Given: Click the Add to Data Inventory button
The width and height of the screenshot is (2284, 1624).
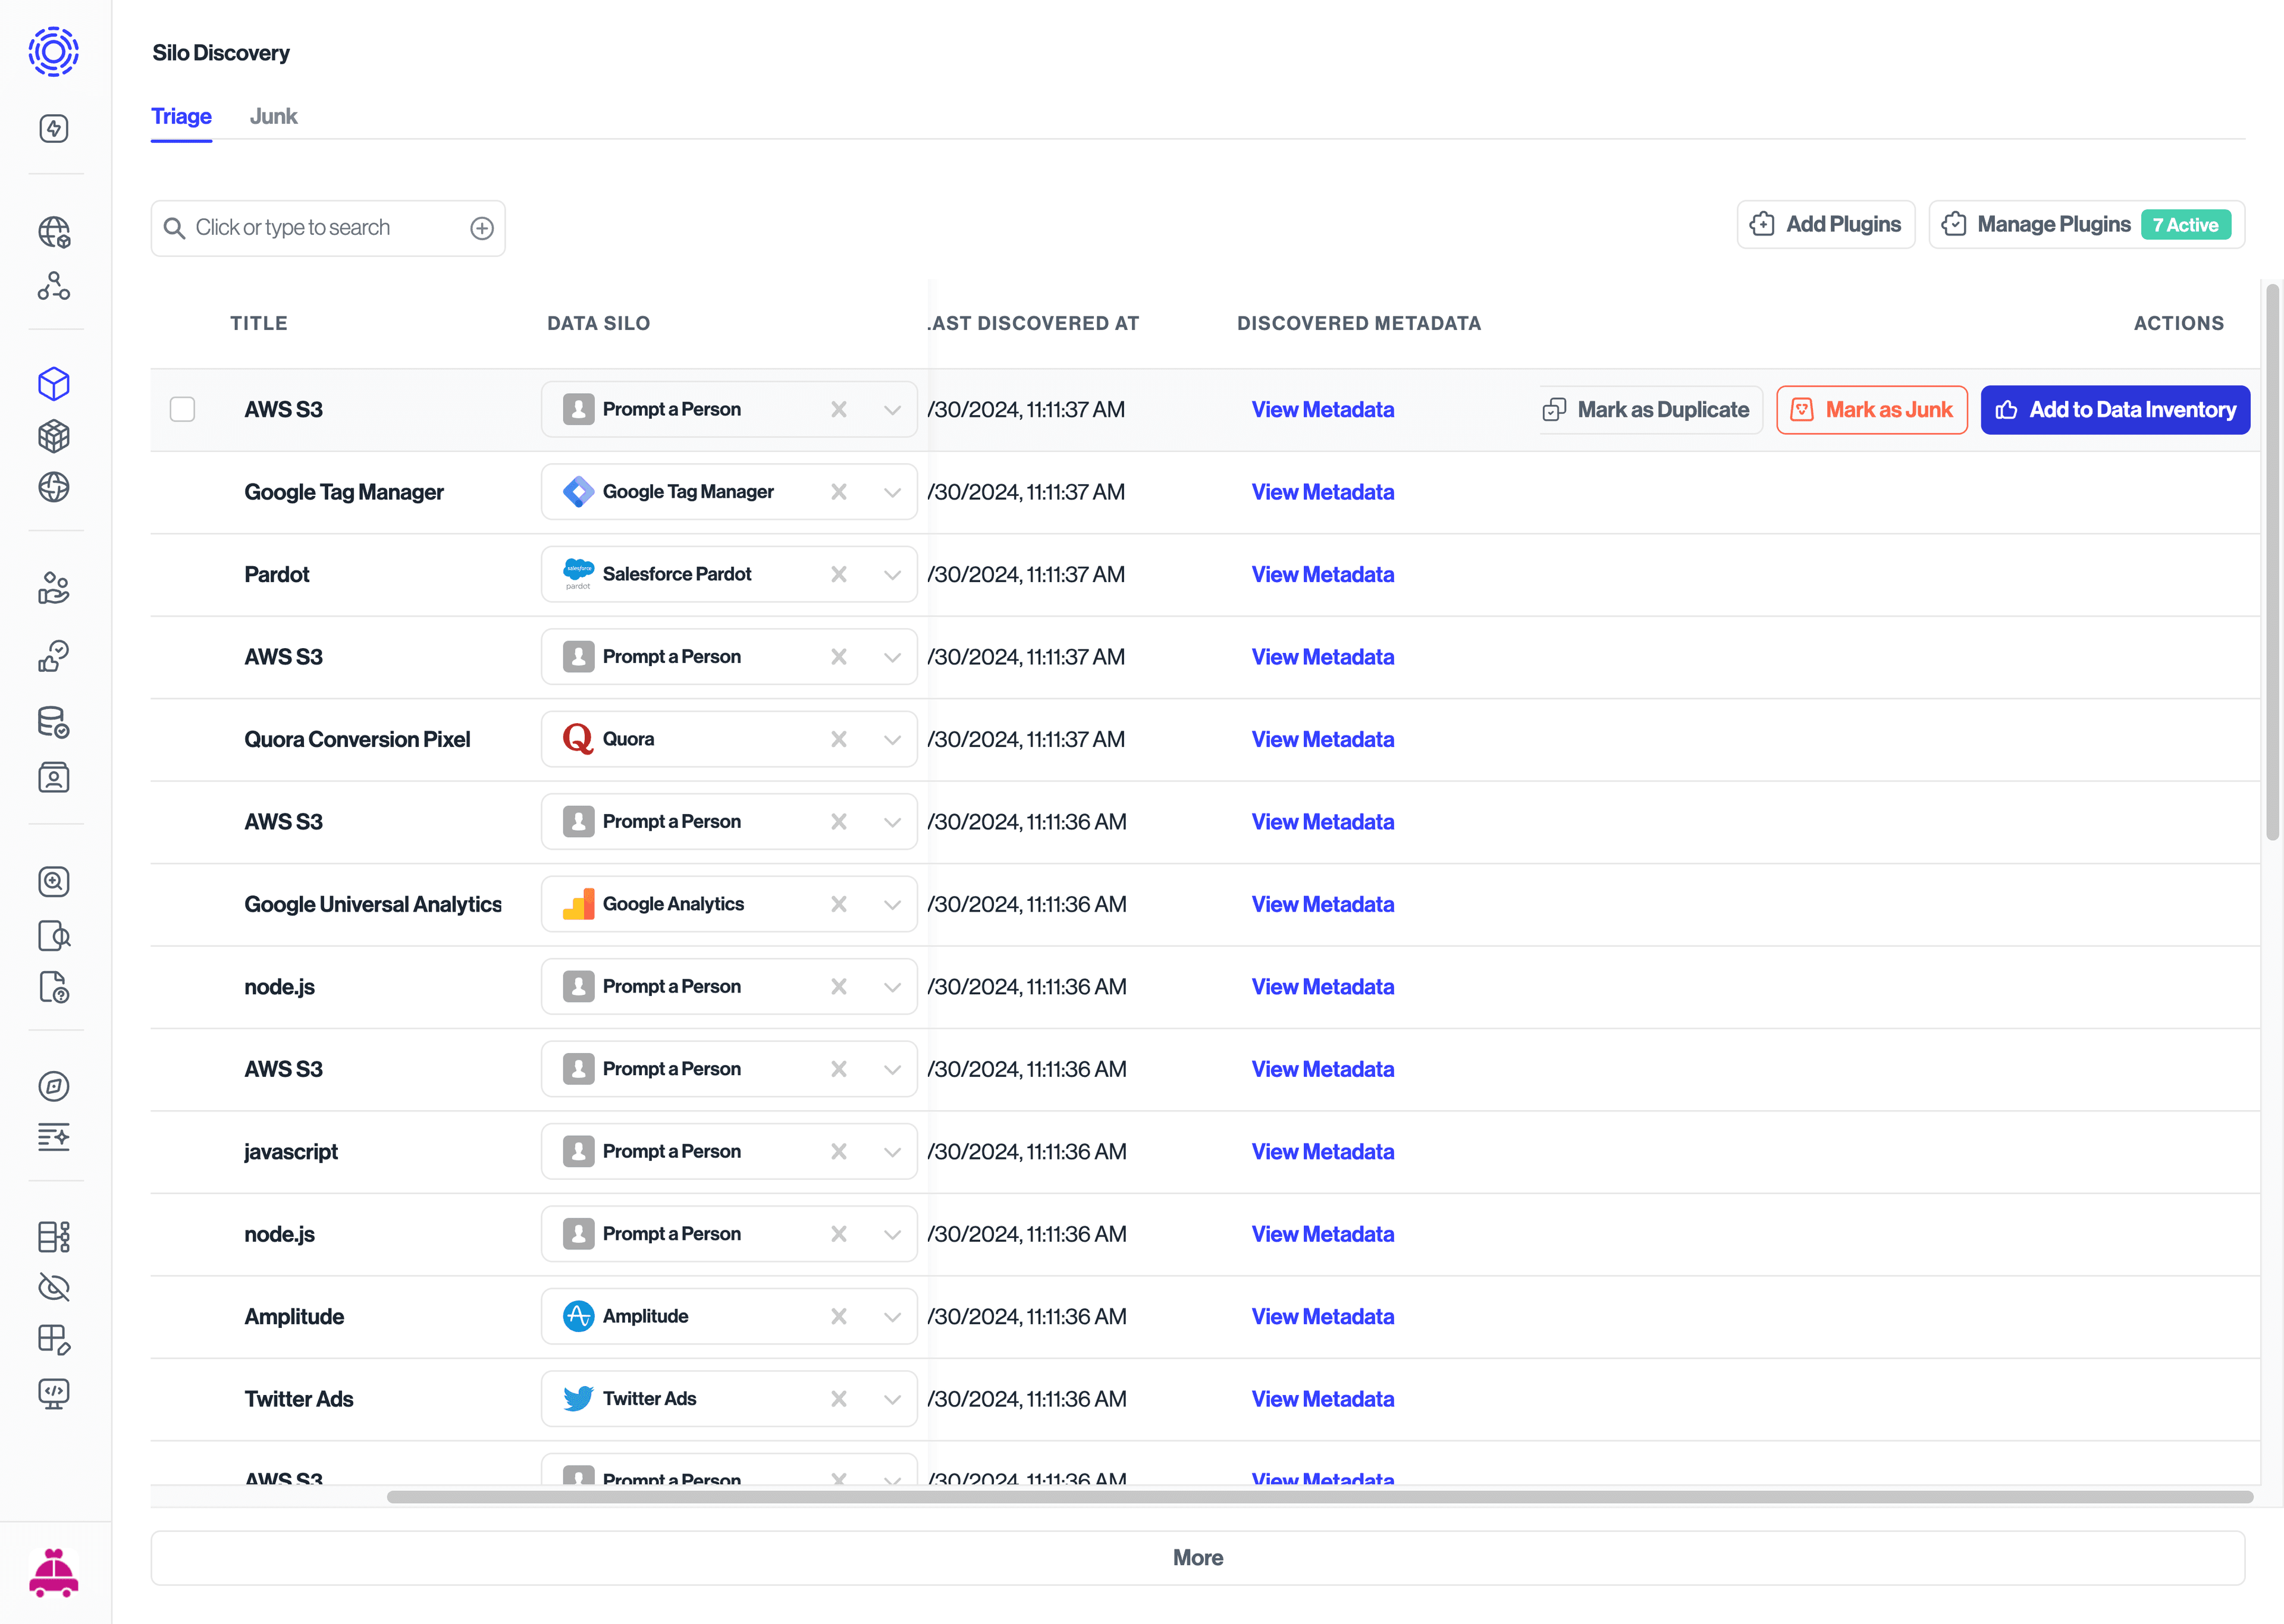Looking at the screenshot, I should pos(2114,409).
